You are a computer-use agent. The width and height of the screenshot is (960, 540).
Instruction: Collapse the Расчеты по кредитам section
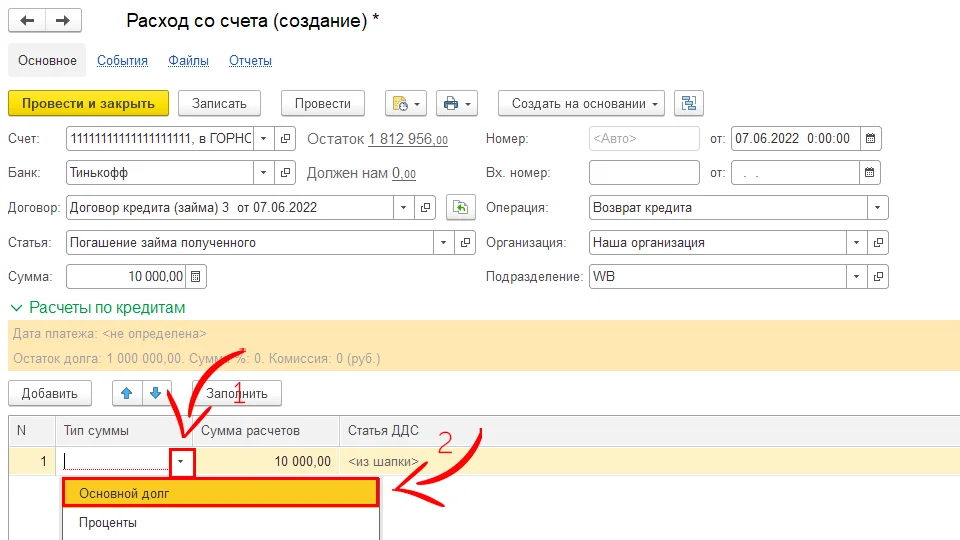pos(16,308)
